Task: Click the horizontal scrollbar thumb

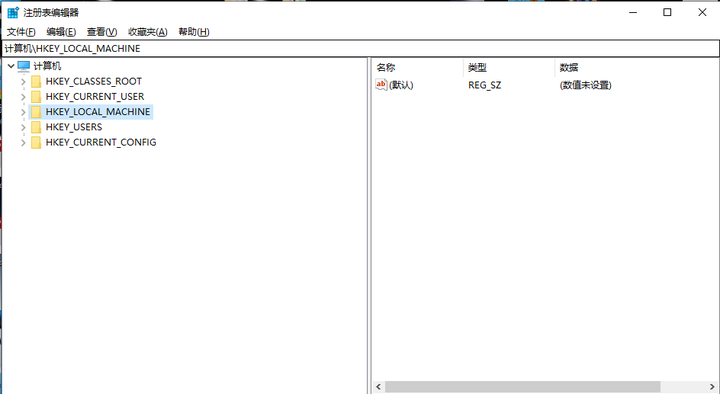Action: (x=523, y=387)
